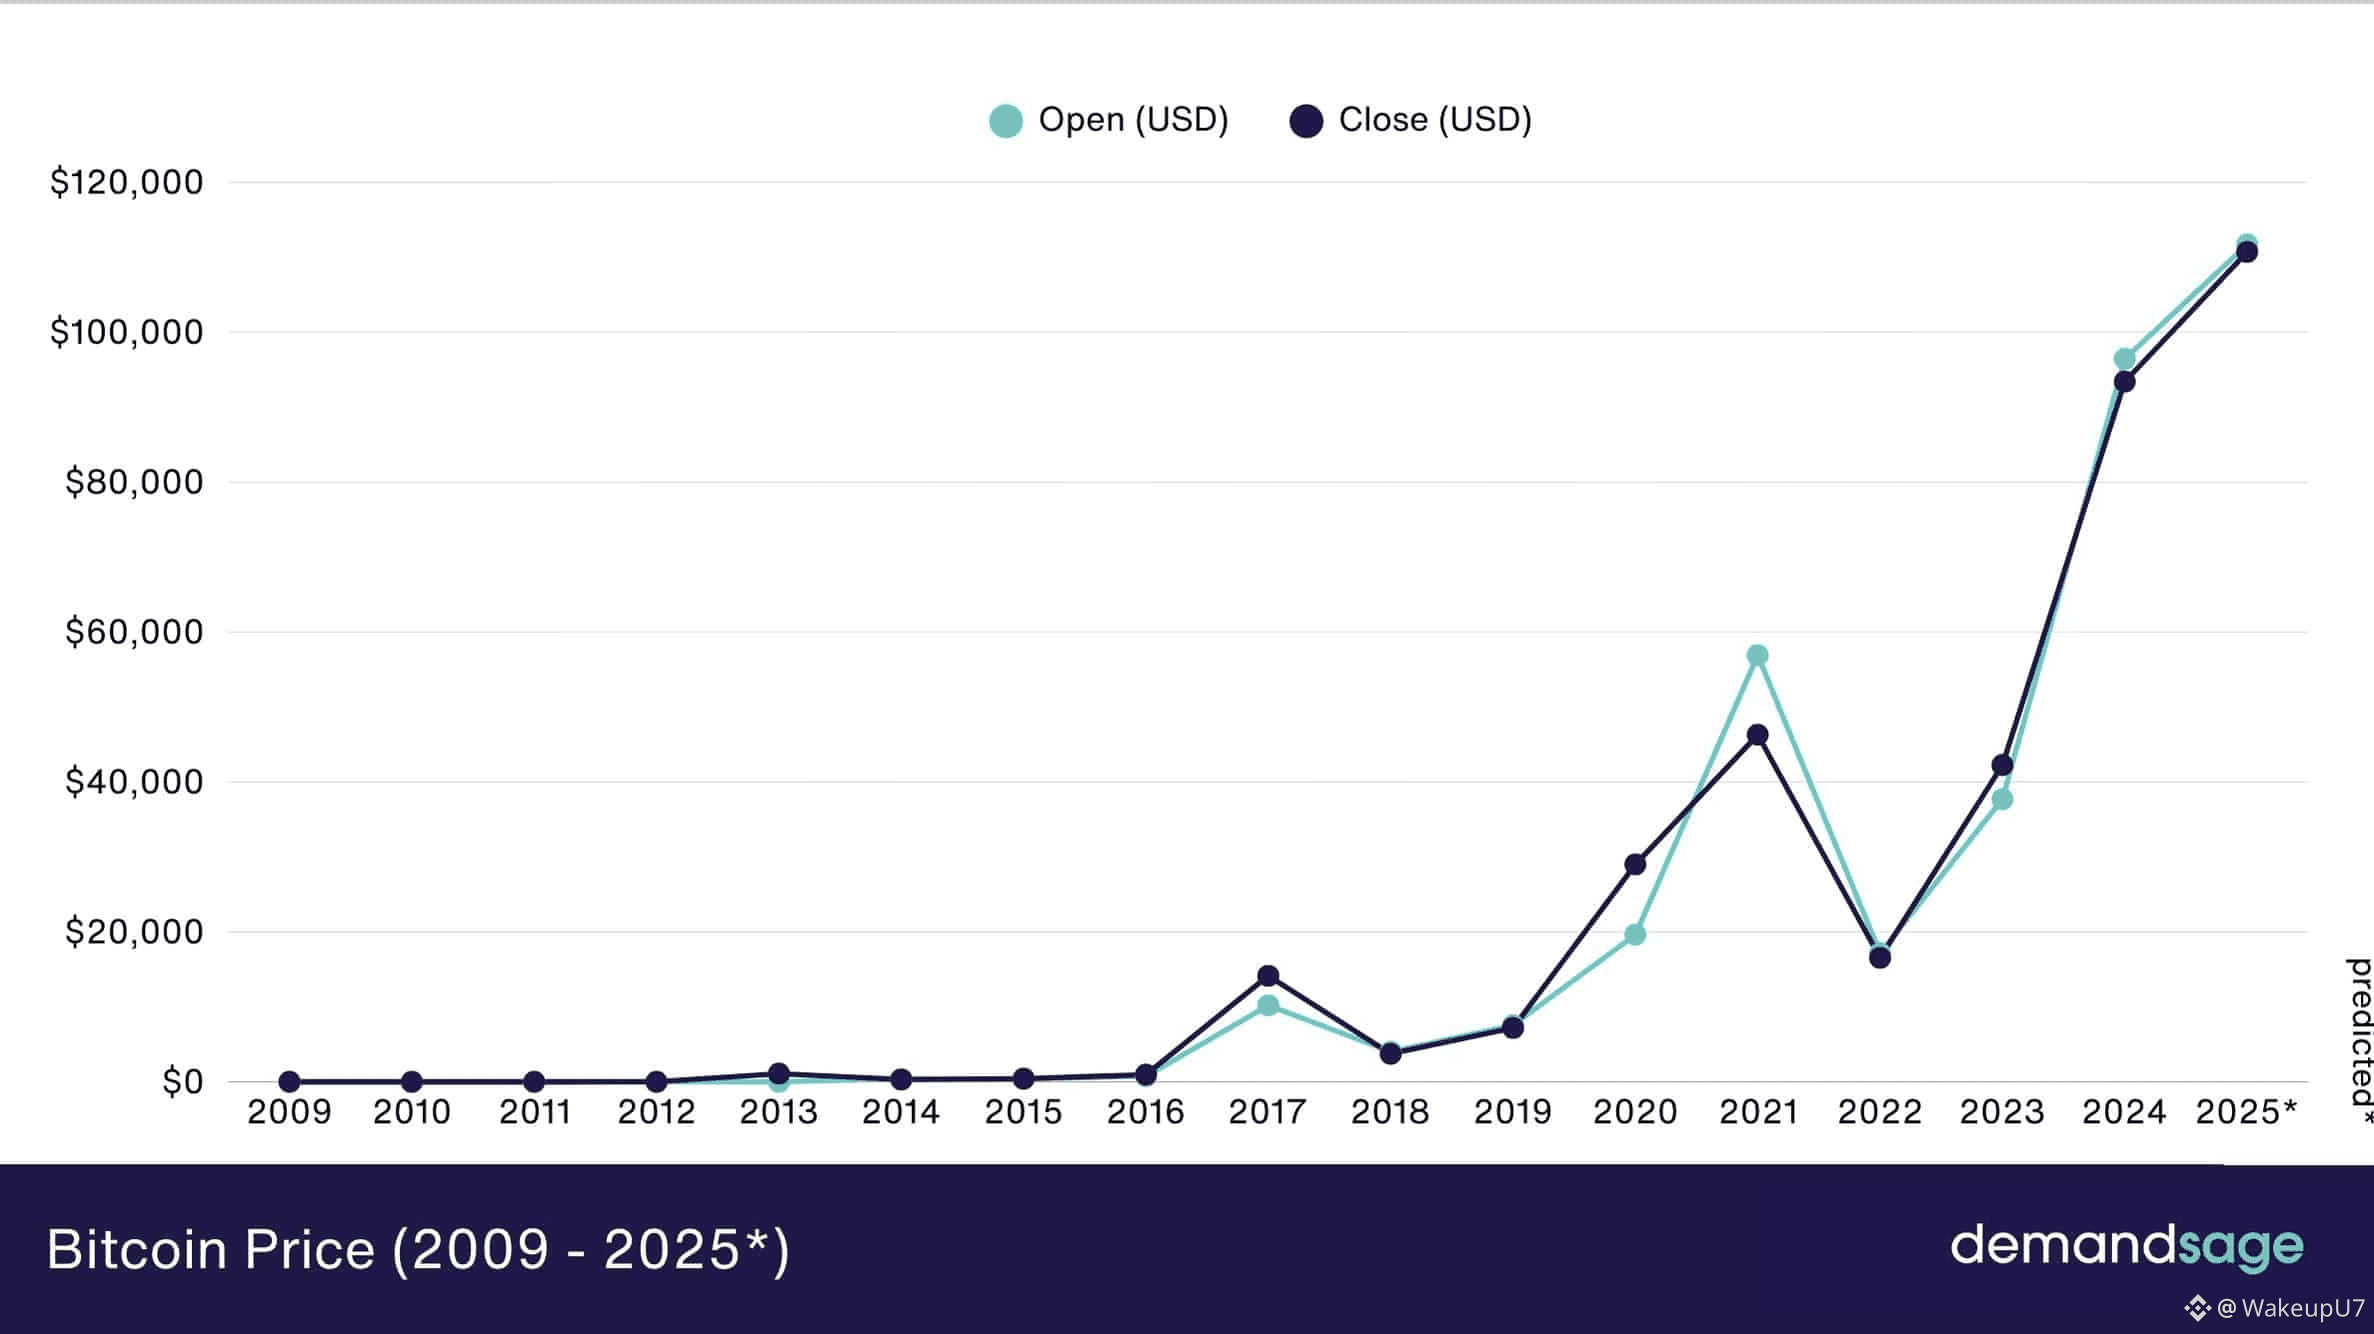Click the teal Open legend color dot
This screenshot has height=1334, width=2374.
1005,121
